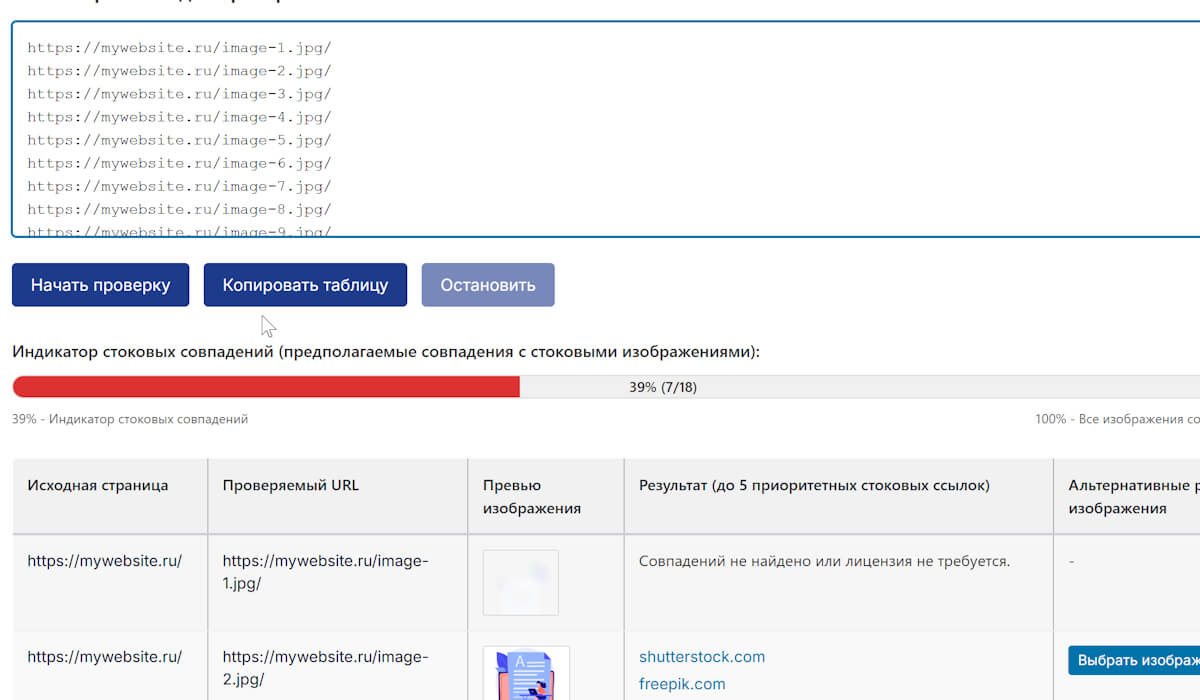This screenshot has width=1200, height=700.
Task: Click the 'Превью изображения' column header
Action: click(x=531, y=497)
